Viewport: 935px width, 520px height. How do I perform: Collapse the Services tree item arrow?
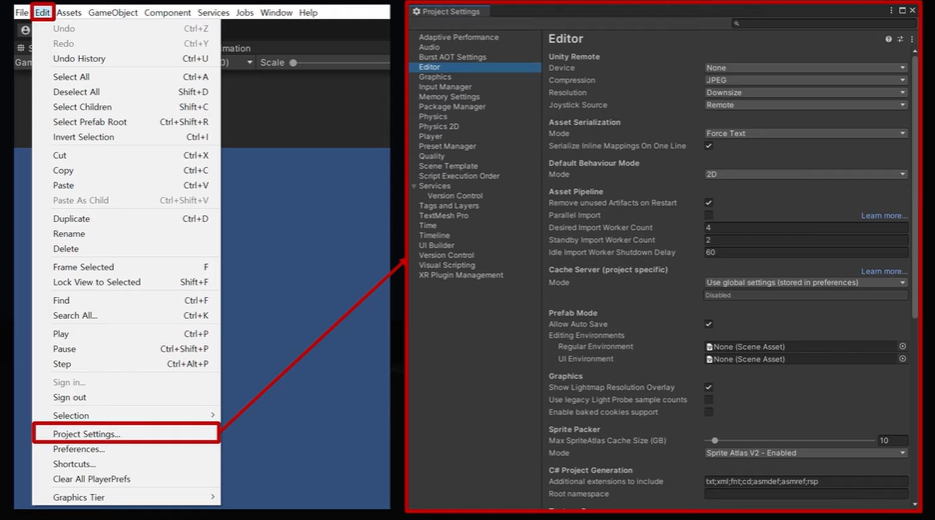pos(414,186)
